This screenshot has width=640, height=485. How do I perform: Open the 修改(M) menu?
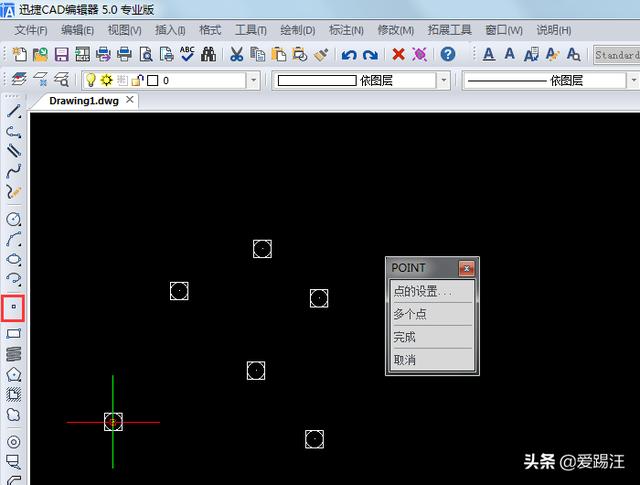coord(396,30)
